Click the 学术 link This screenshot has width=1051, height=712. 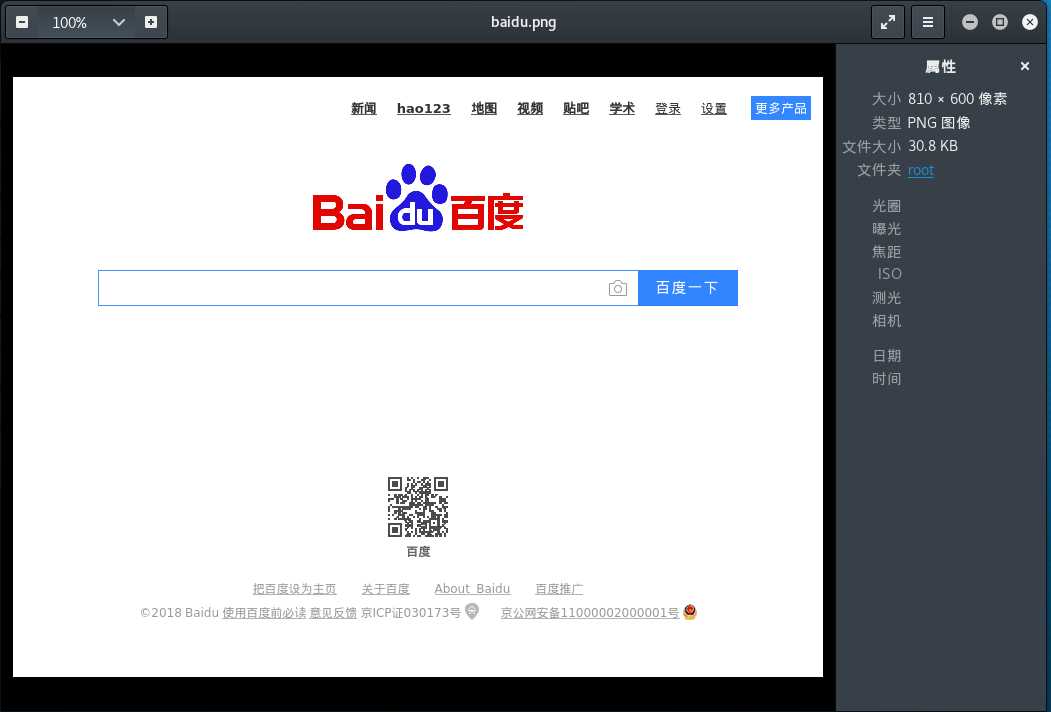pyautogui.click(x=622, y=109)
